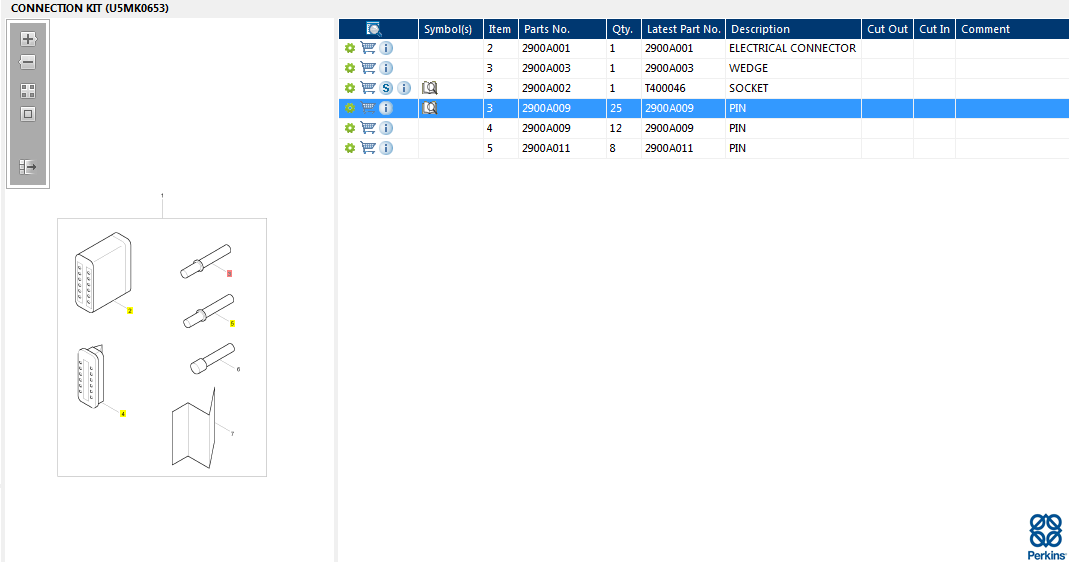Screen dimensions: 1069x562
Task: Zoom in on the diagram with plus icon
Action: click(x=28, y=39)
